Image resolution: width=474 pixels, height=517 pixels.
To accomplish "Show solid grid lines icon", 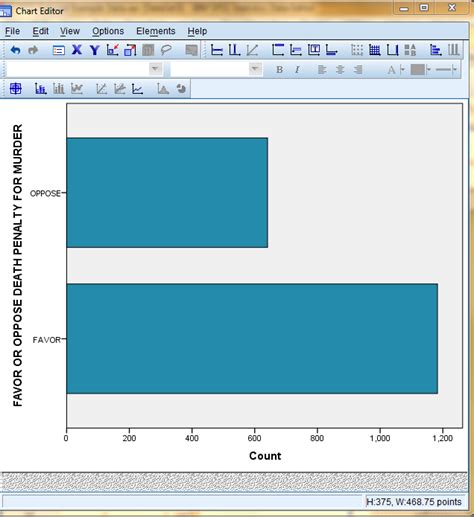I will tap(375, 50).
